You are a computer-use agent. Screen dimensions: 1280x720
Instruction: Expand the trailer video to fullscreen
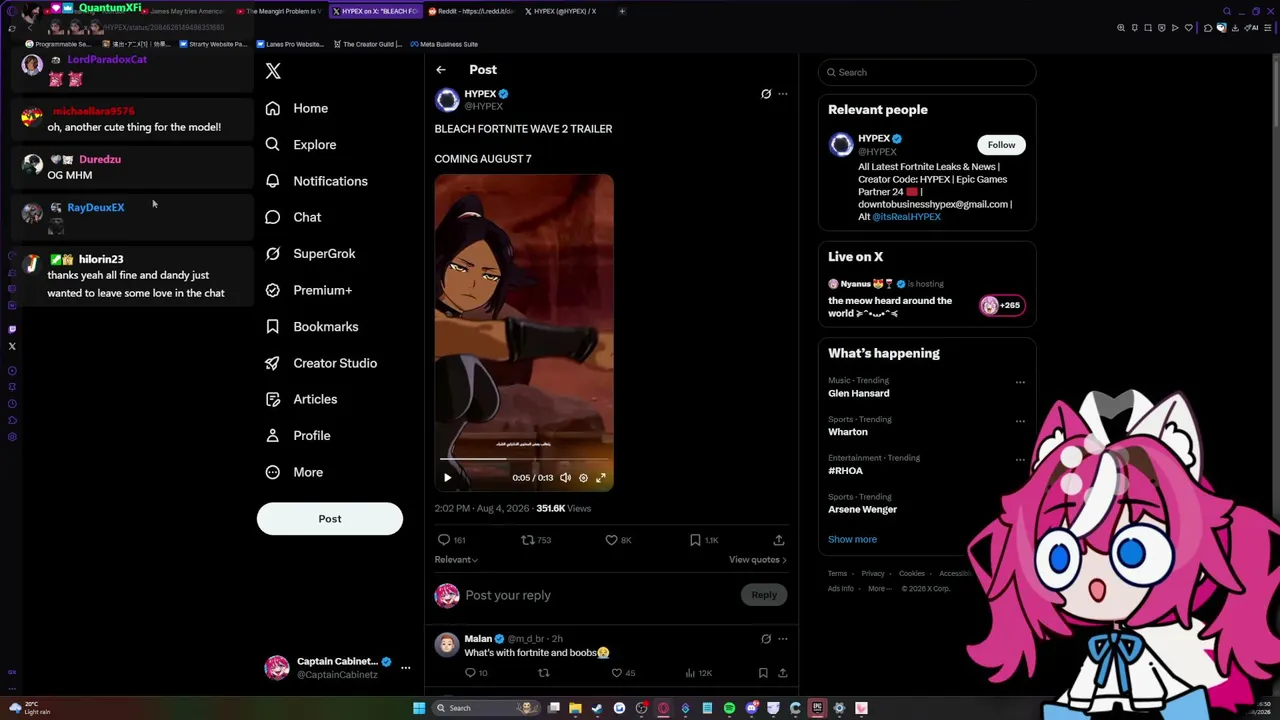point(601,478)
